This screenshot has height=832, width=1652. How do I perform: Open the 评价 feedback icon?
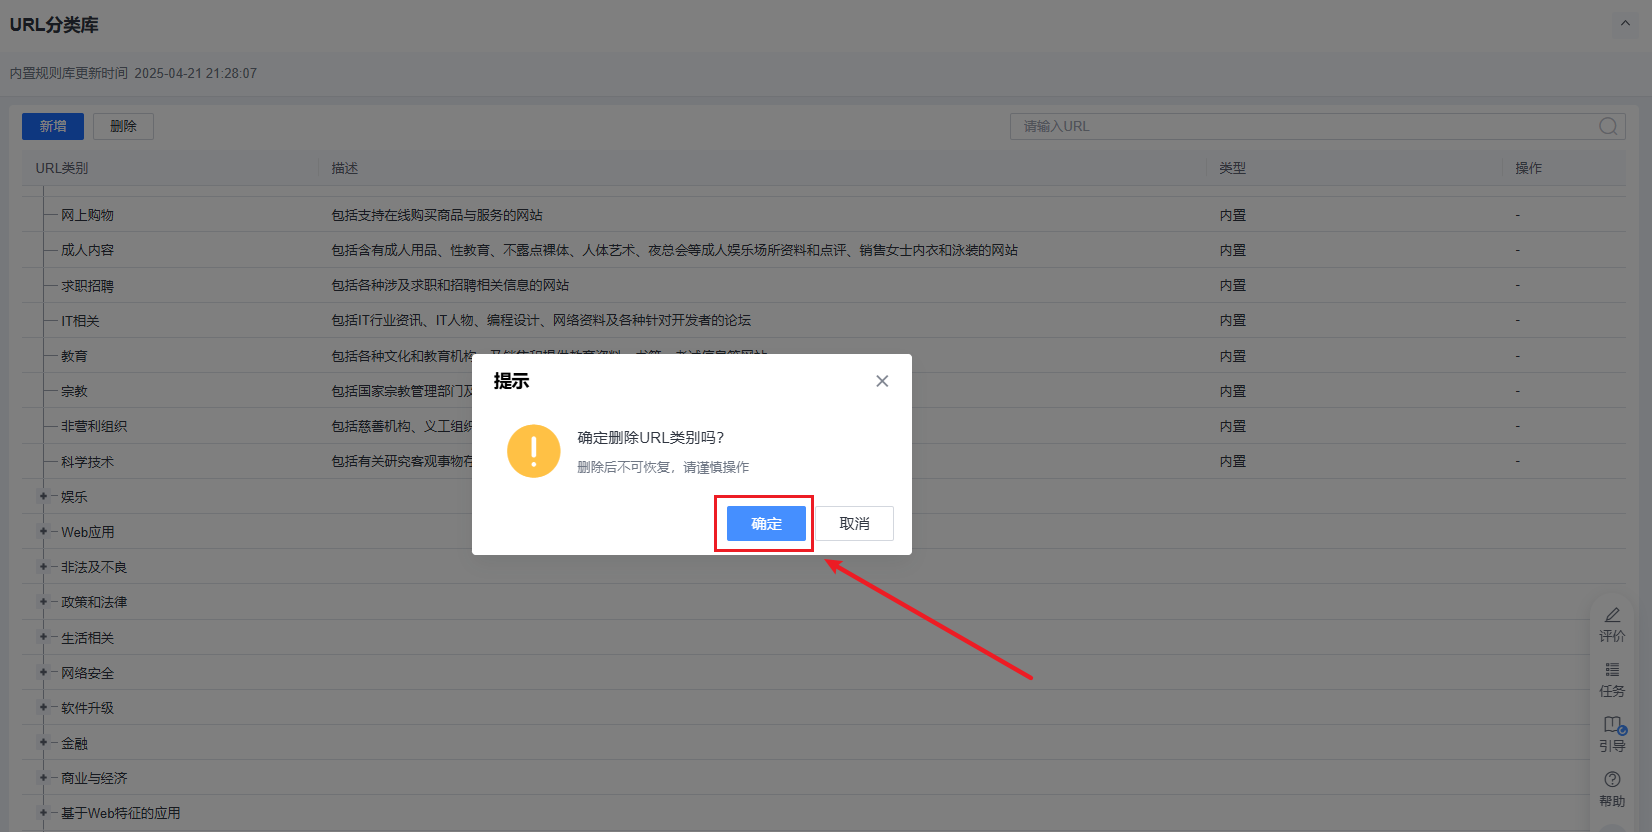pyautogui.click(x=1612, y=624)
